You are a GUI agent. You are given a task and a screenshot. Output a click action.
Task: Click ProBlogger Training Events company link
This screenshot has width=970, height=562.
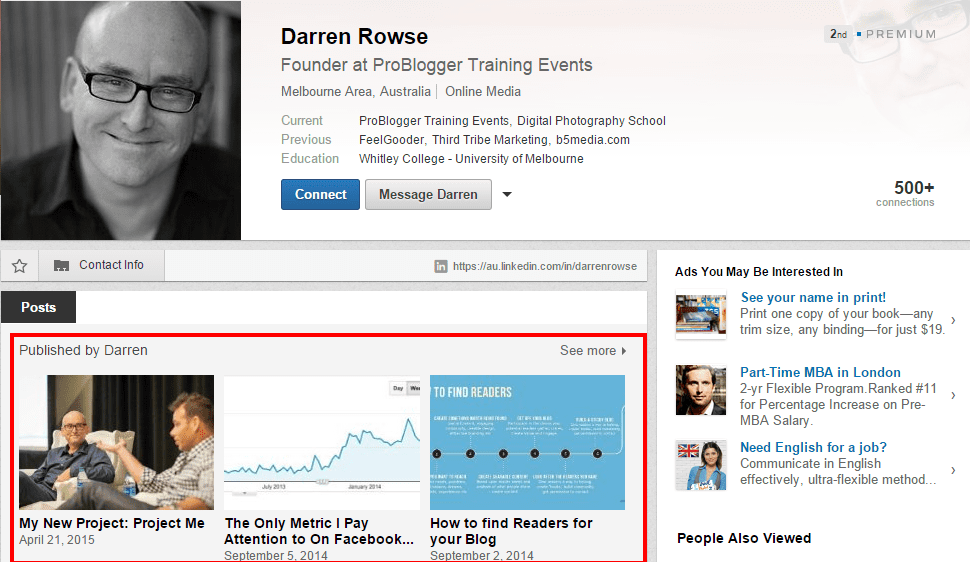tap(434, 121)
